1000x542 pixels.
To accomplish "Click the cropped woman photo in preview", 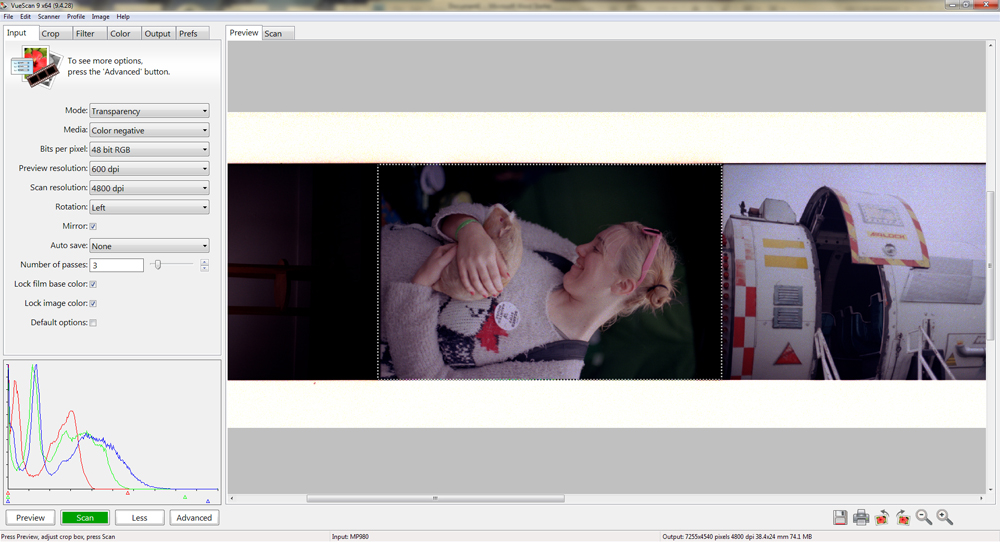I will coord(550,272).
